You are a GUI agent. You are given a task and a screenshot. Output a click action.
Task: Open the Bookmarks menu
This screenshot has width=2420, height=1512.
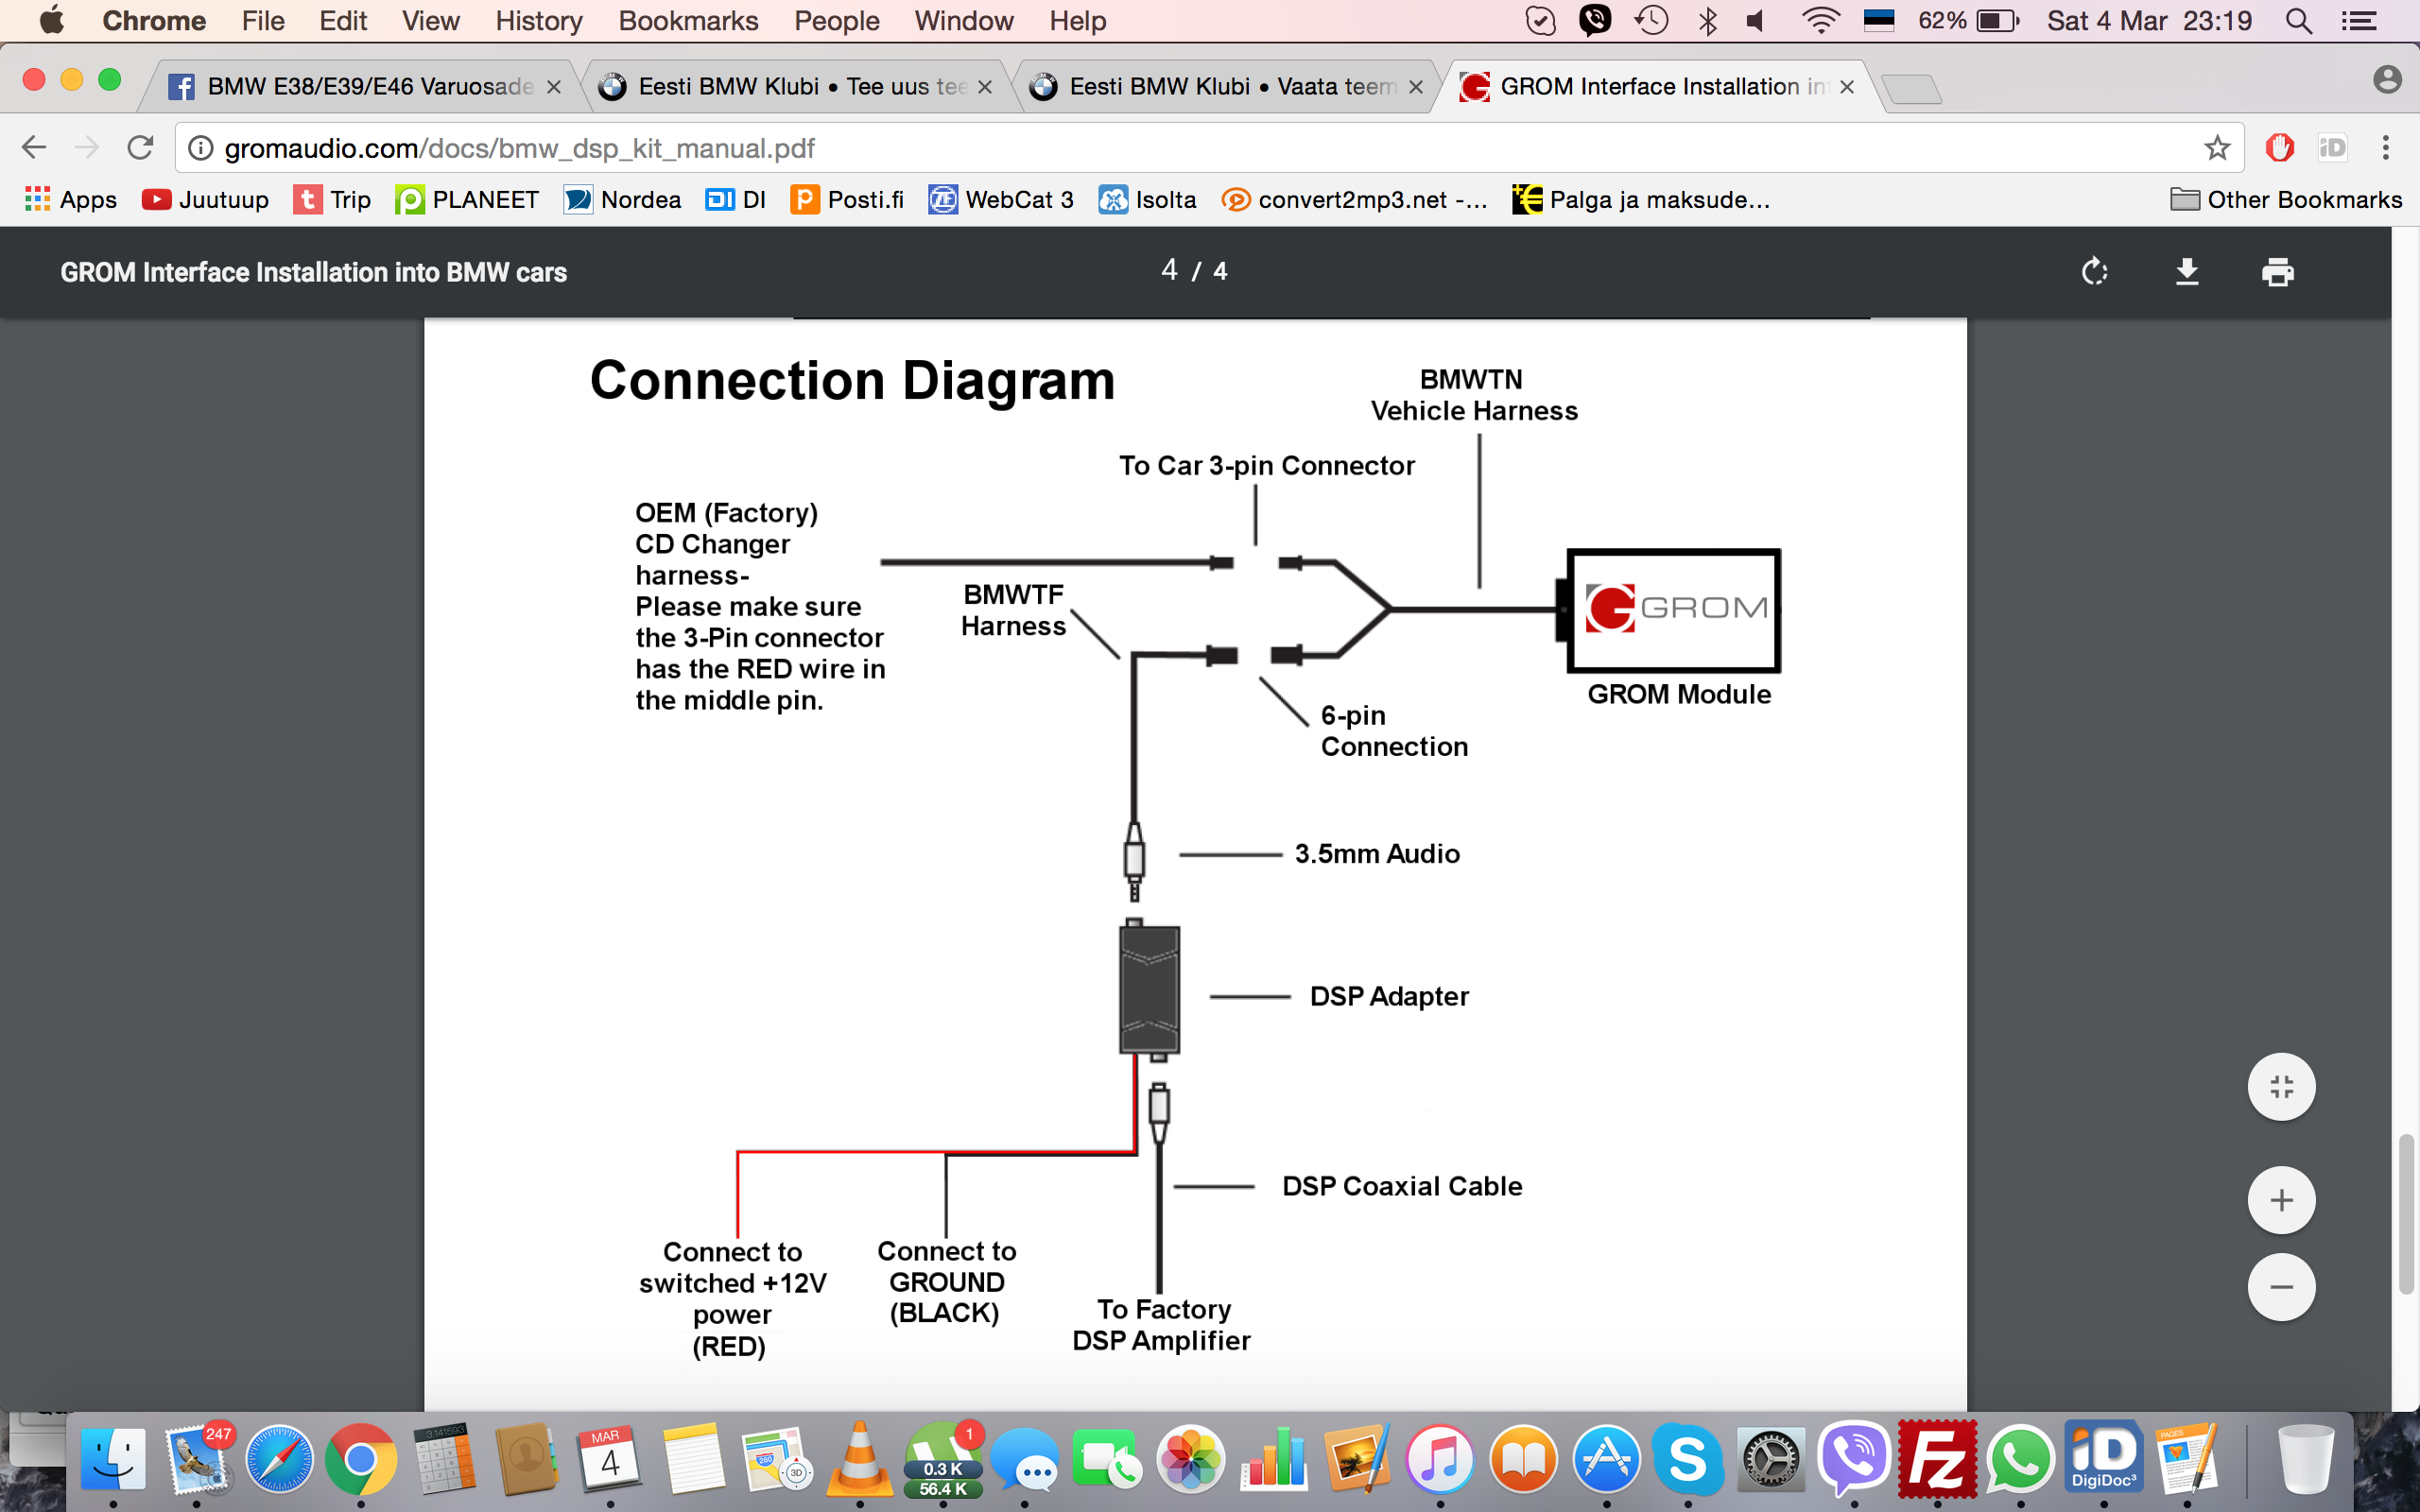(x=688, y=21)
